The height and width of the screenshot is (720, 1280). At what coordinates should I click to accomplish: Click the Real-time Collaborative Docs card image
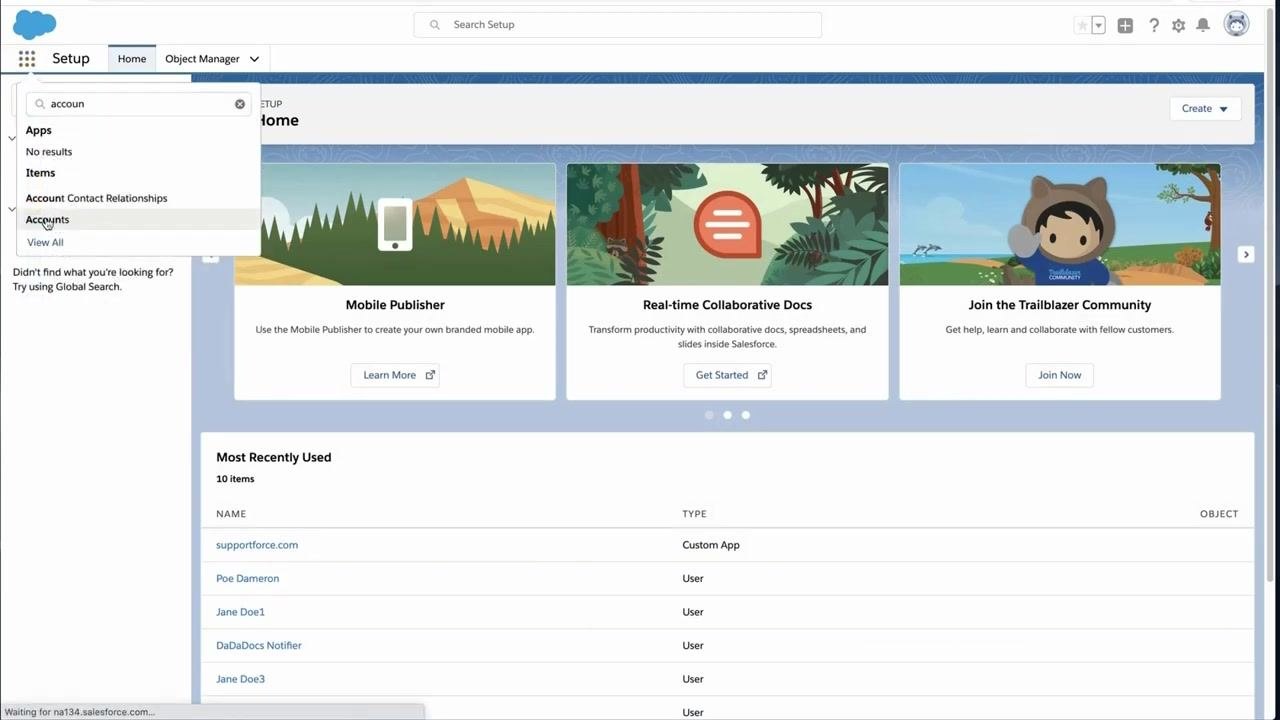click(727, 225)
